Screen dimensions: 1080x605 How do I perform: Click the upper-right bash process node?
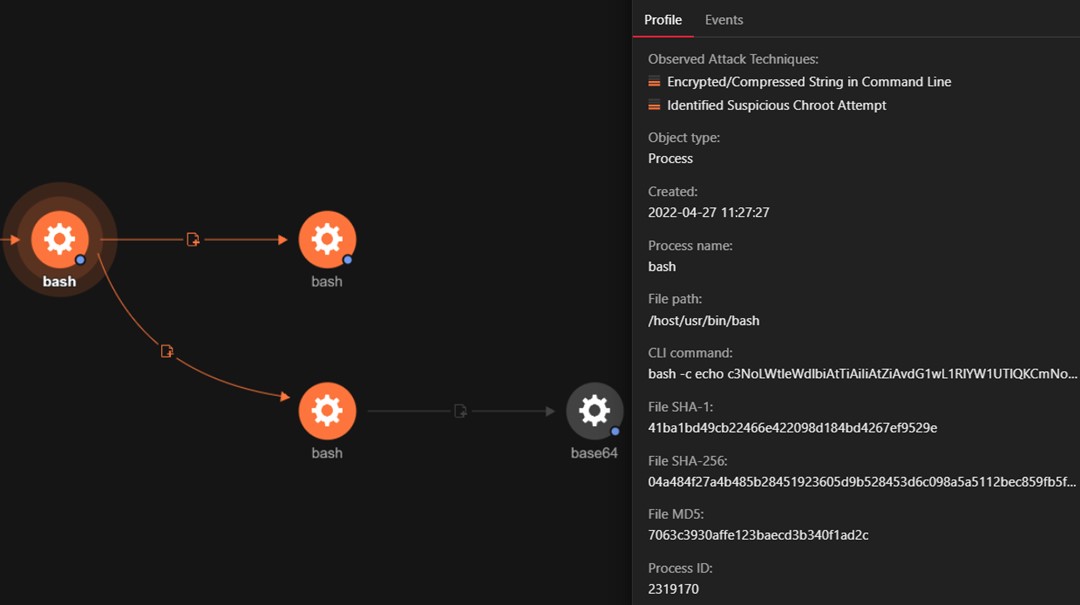pyautogui.click(x=327, y=240)
